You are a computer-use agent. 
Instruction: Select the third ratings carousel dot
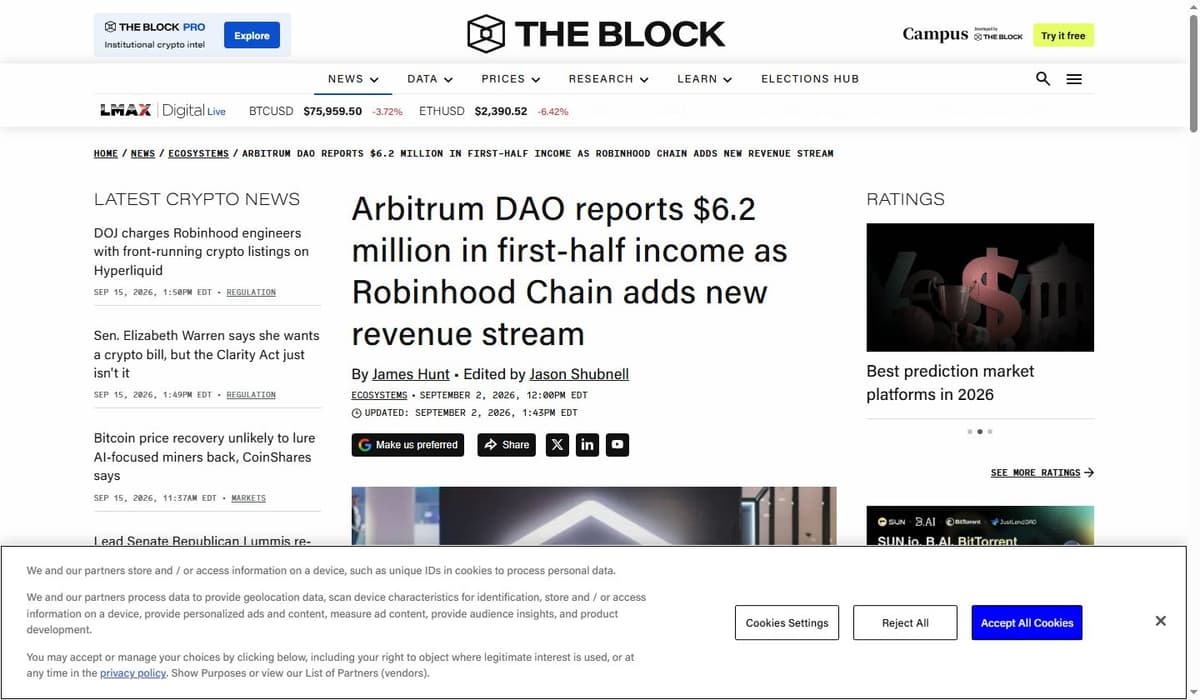tap(989, 431)
